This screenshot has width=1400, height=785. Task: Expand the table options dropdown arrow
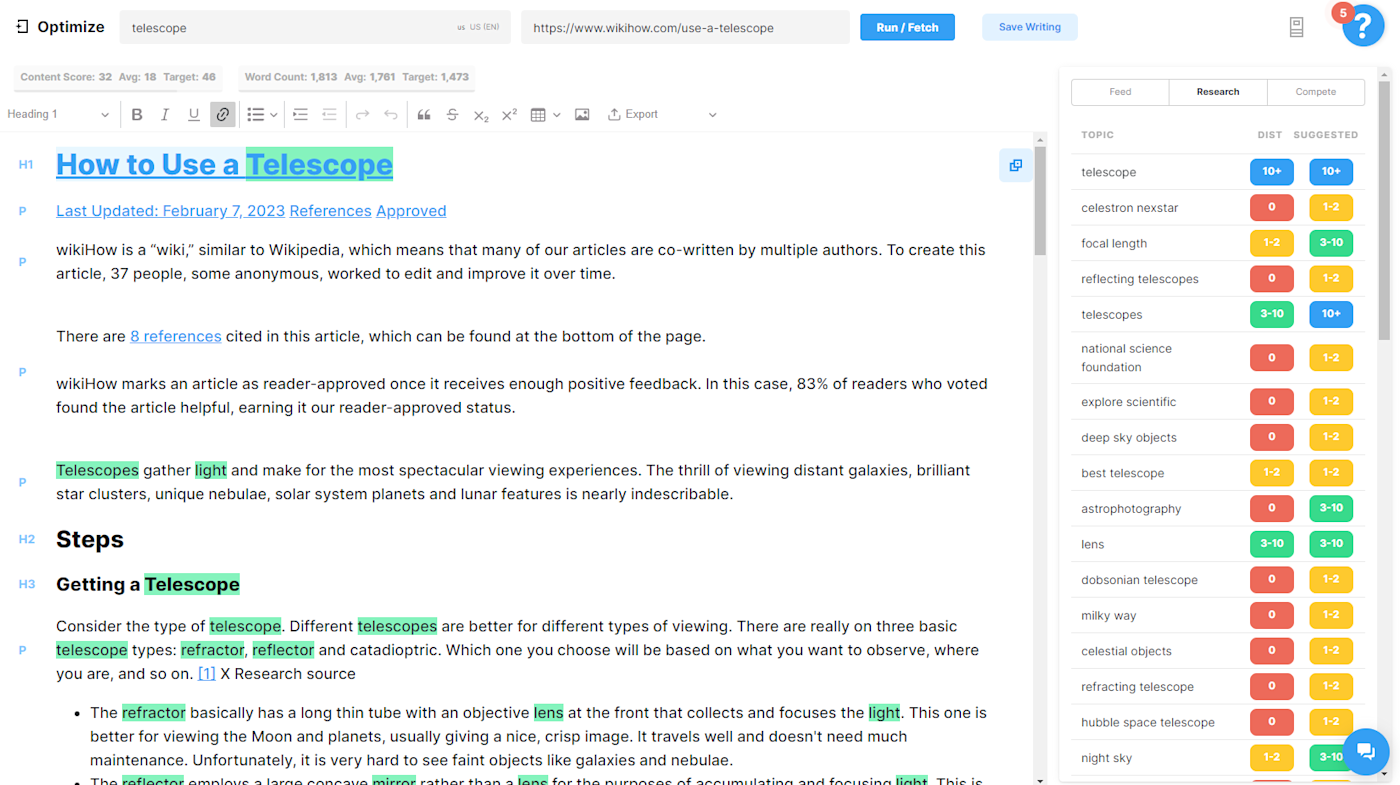(x=557, y=115)
